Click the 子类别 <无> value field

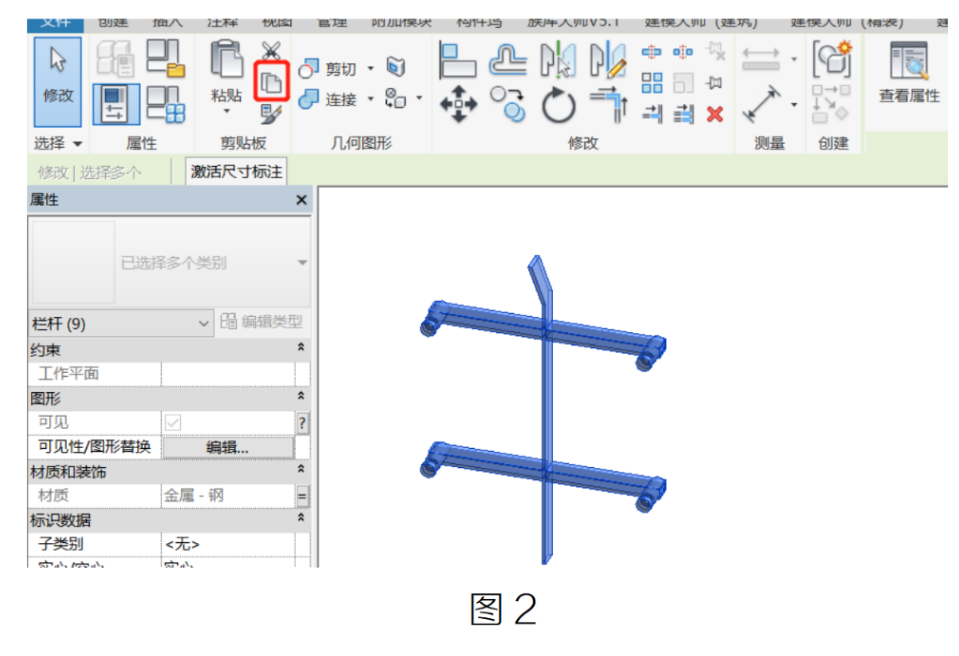coord(228,544)
